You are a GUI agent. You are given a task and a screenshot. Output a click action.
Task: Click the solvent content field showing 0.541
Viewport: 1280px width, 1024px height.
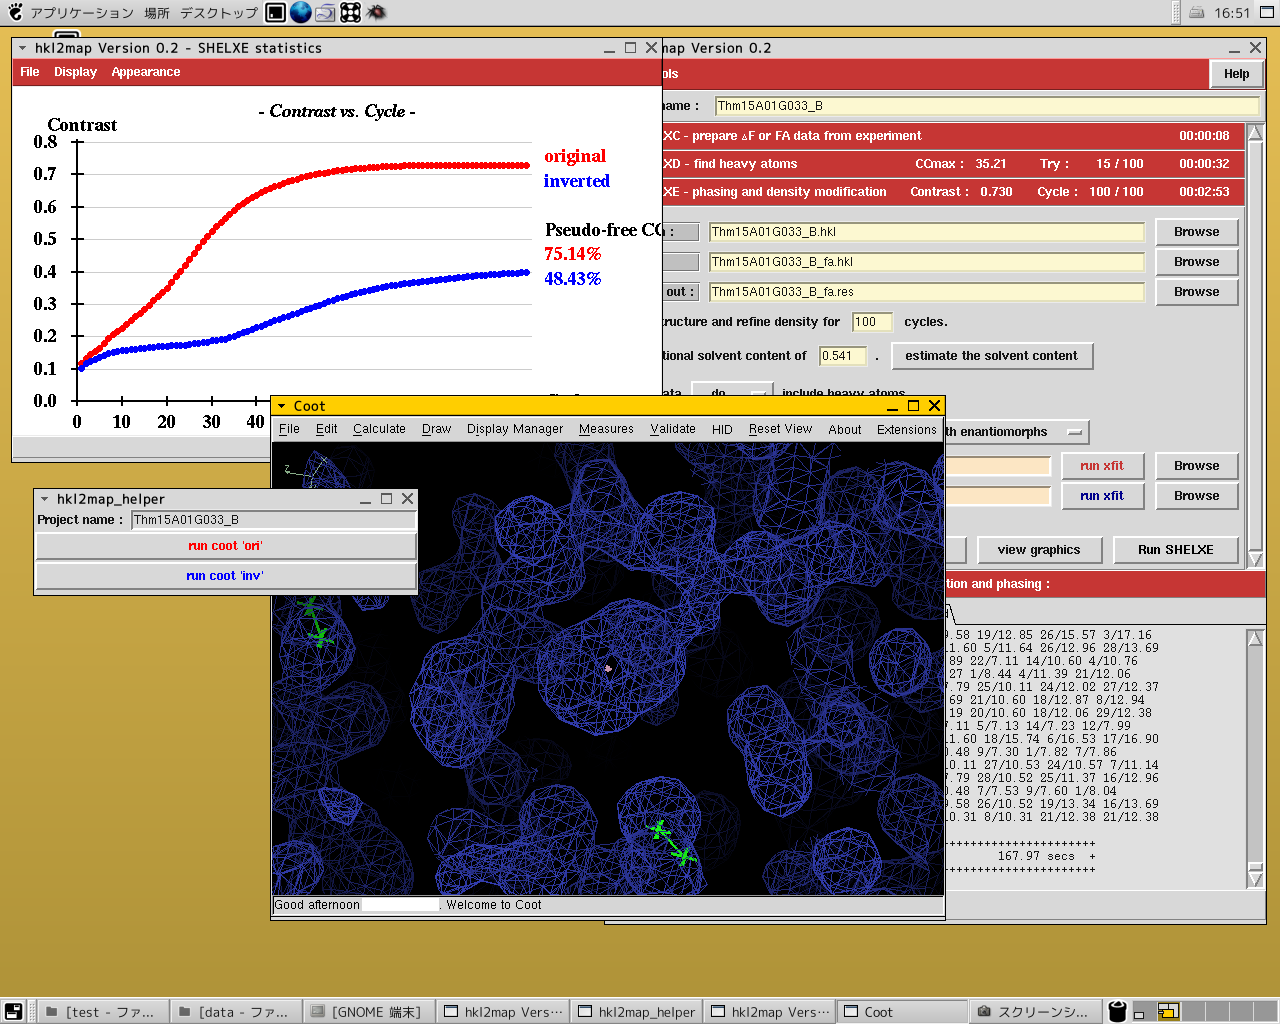(843, 356)
